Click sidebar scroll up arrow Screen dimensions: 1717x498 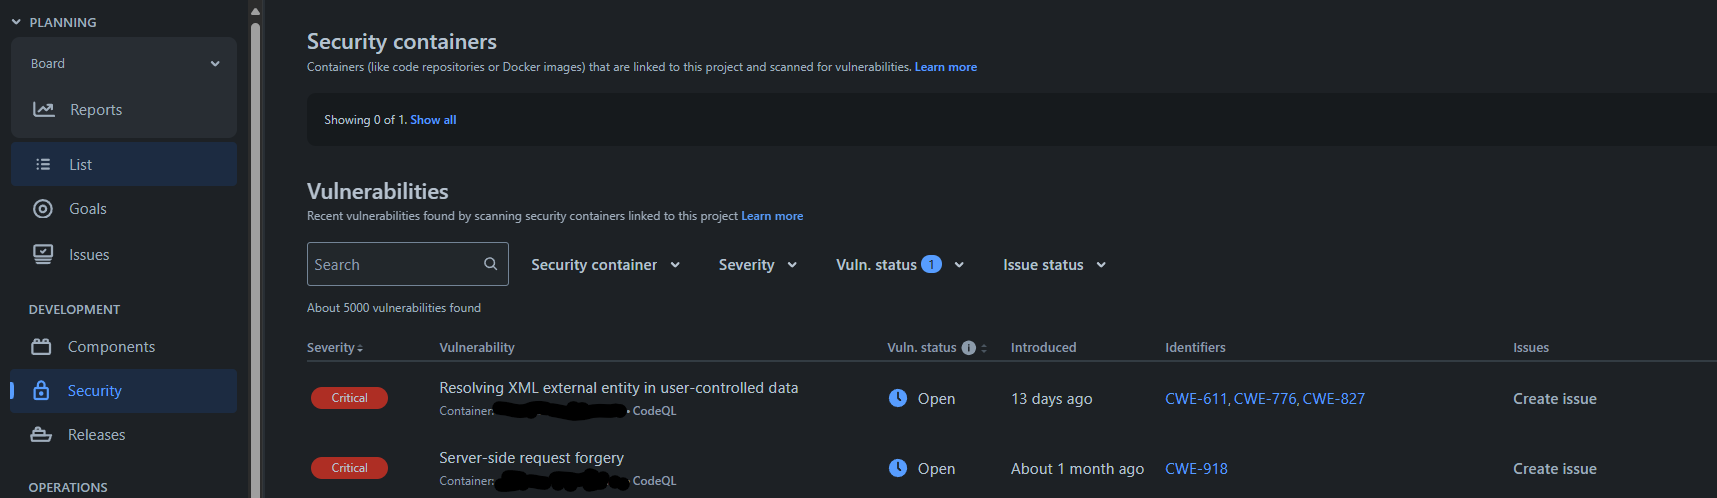point(255,11)
